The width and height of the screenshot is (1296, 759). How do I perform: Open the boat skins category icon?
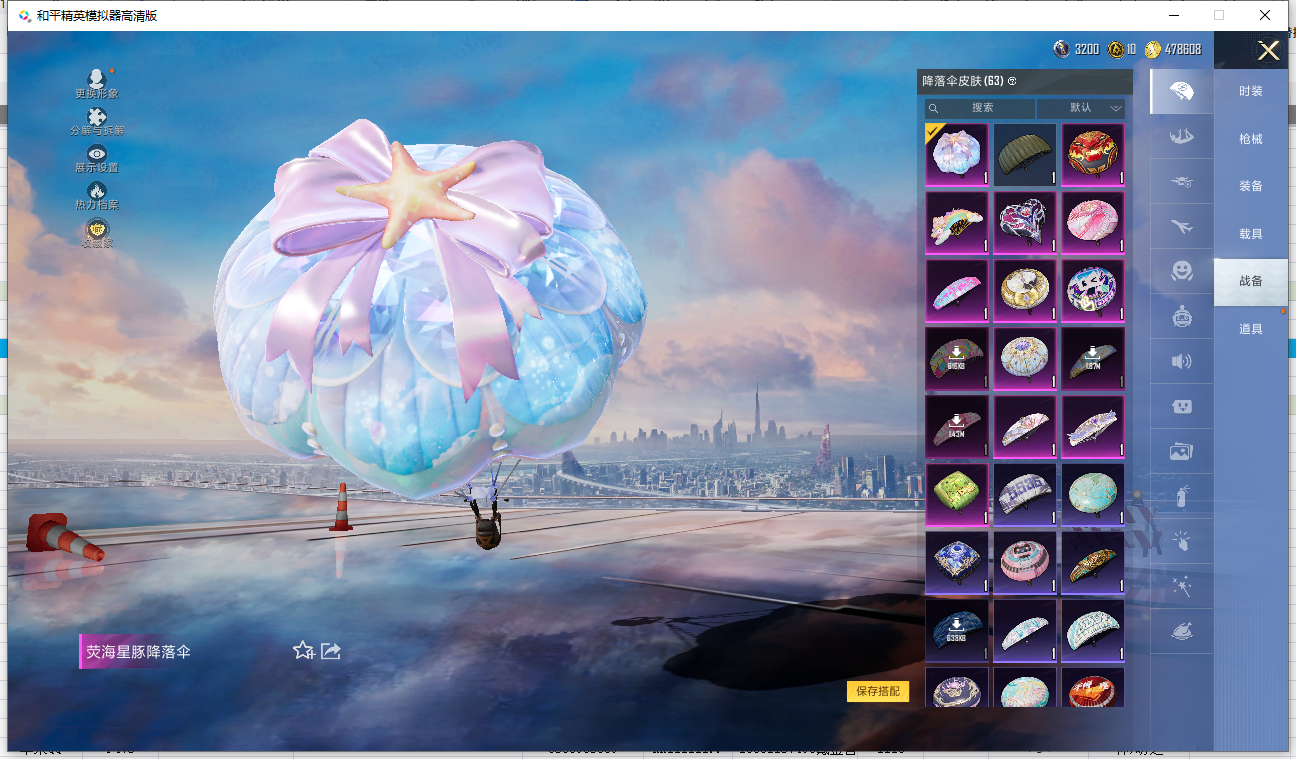[1181, 137]
